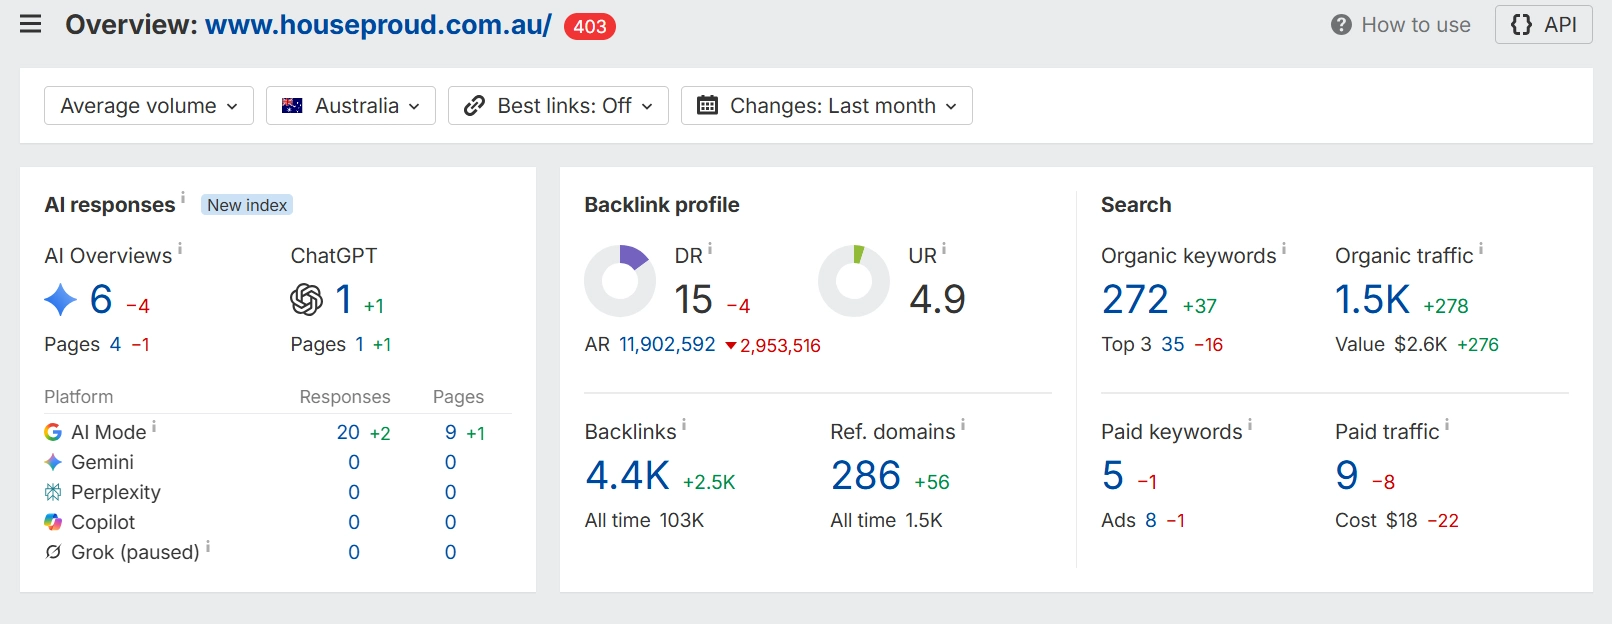Click the info icon beside Ref. domains
This screenshot has width=1612, height=624.
pos(963,424)
